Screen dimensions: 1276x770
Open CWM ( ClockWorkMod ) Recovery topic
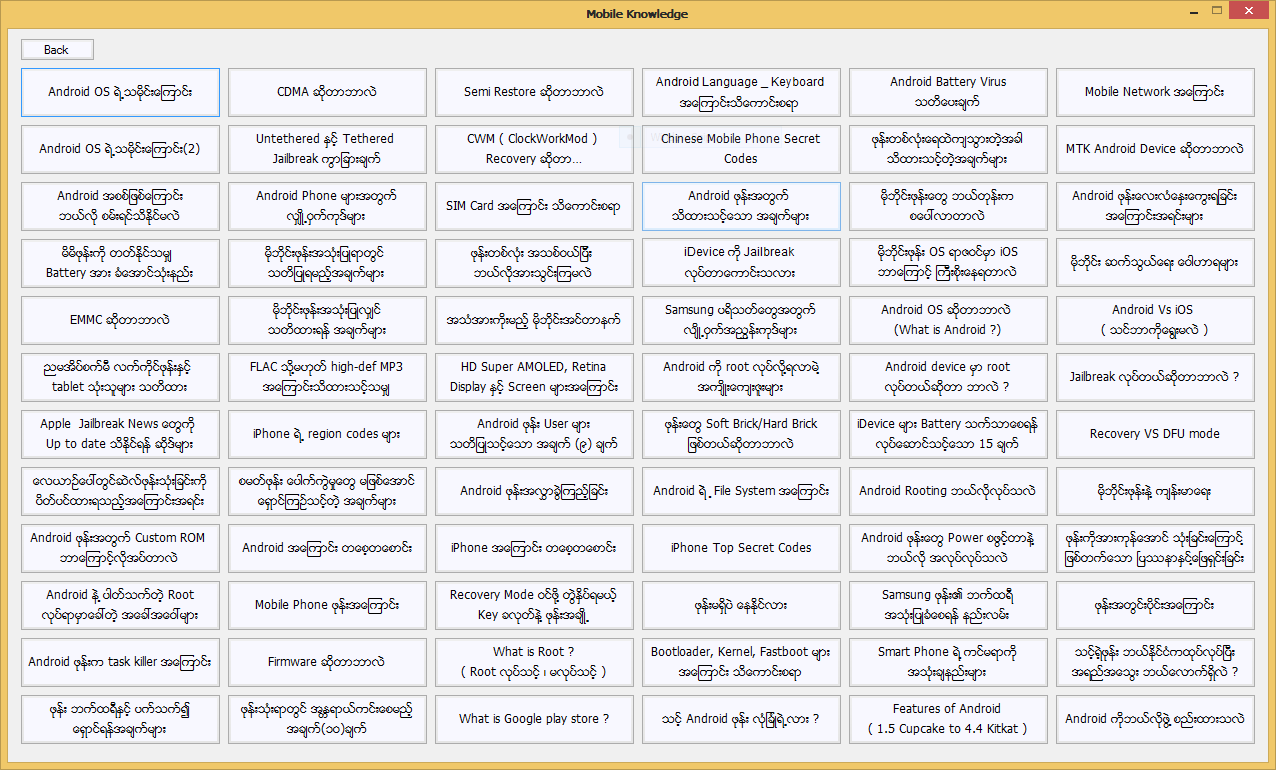[x=534, y=149]
